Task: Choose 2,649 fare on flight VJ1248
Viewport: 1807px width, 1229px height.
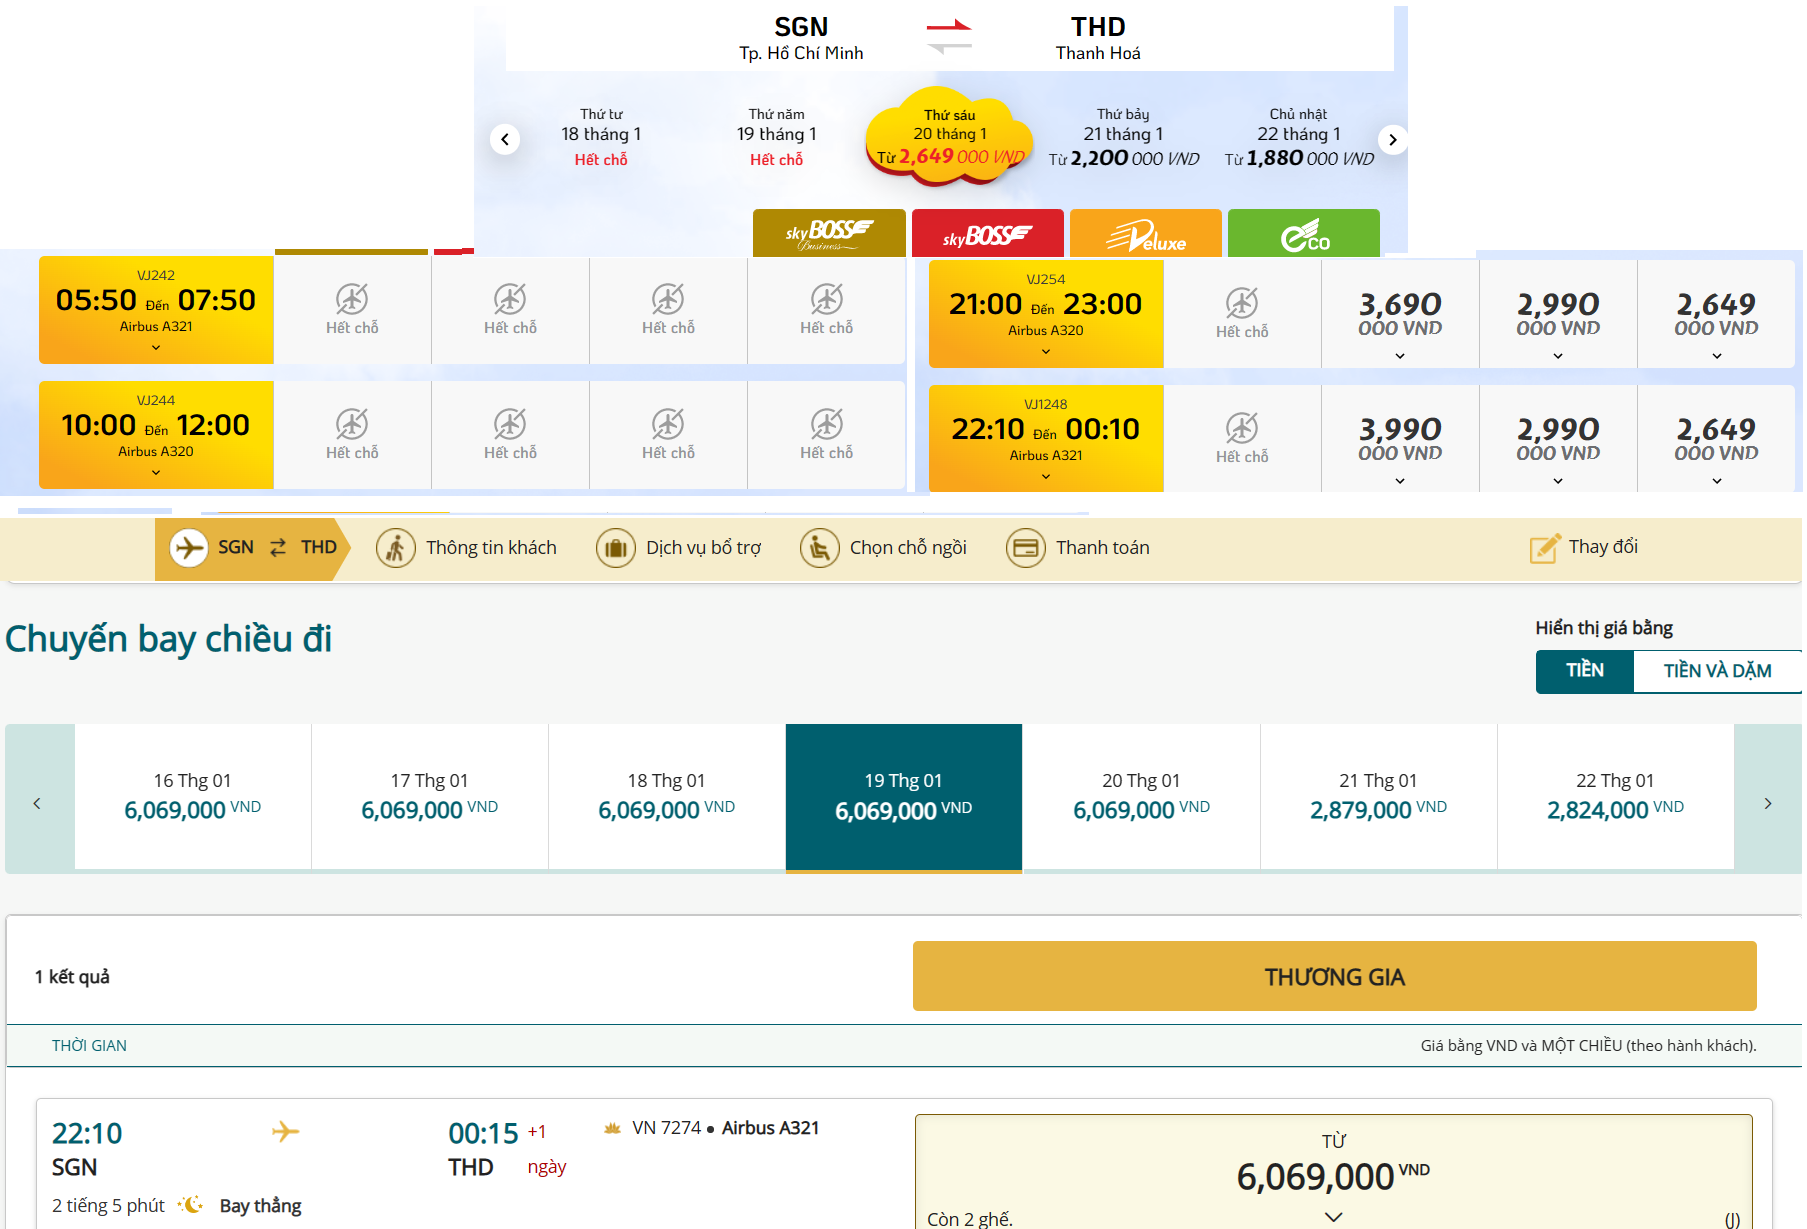Action: [1716, 439]
